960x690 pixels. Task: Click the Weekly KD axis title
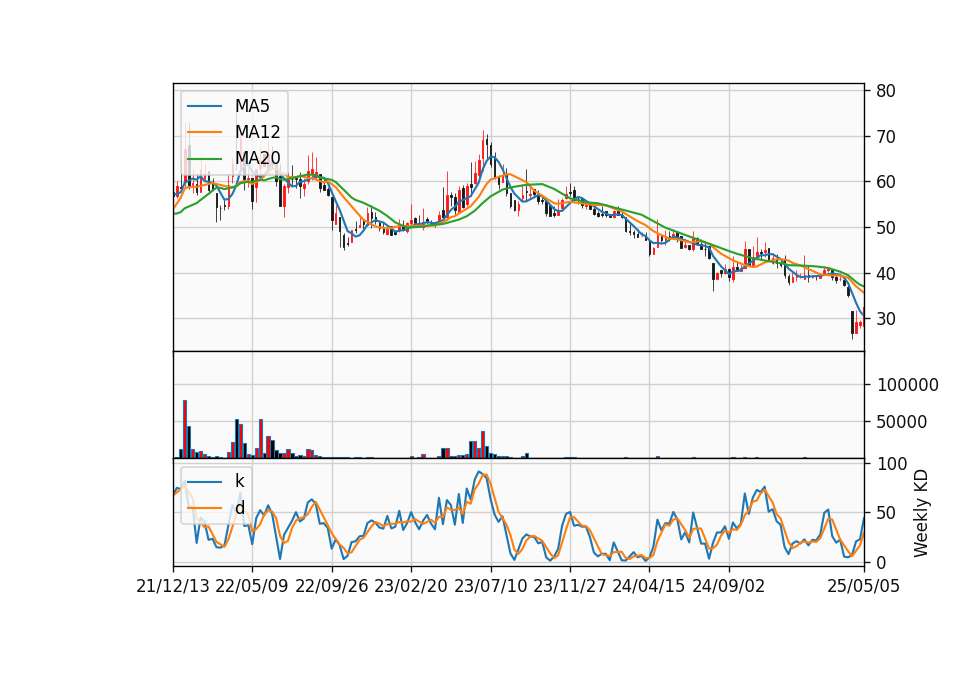[x=921, y=514]
